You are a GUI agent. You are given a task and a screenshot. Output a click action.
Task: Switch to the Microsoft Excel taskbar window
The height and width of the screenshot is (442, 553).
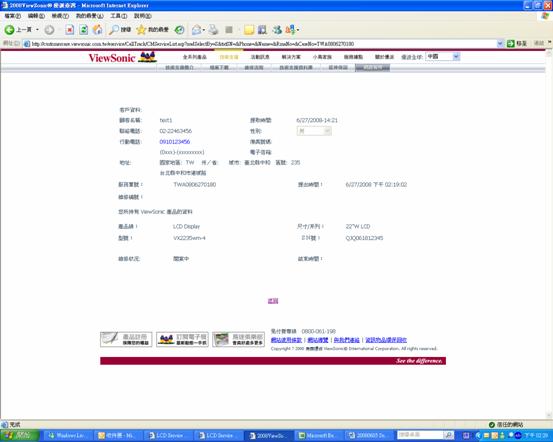coord(317,436)
